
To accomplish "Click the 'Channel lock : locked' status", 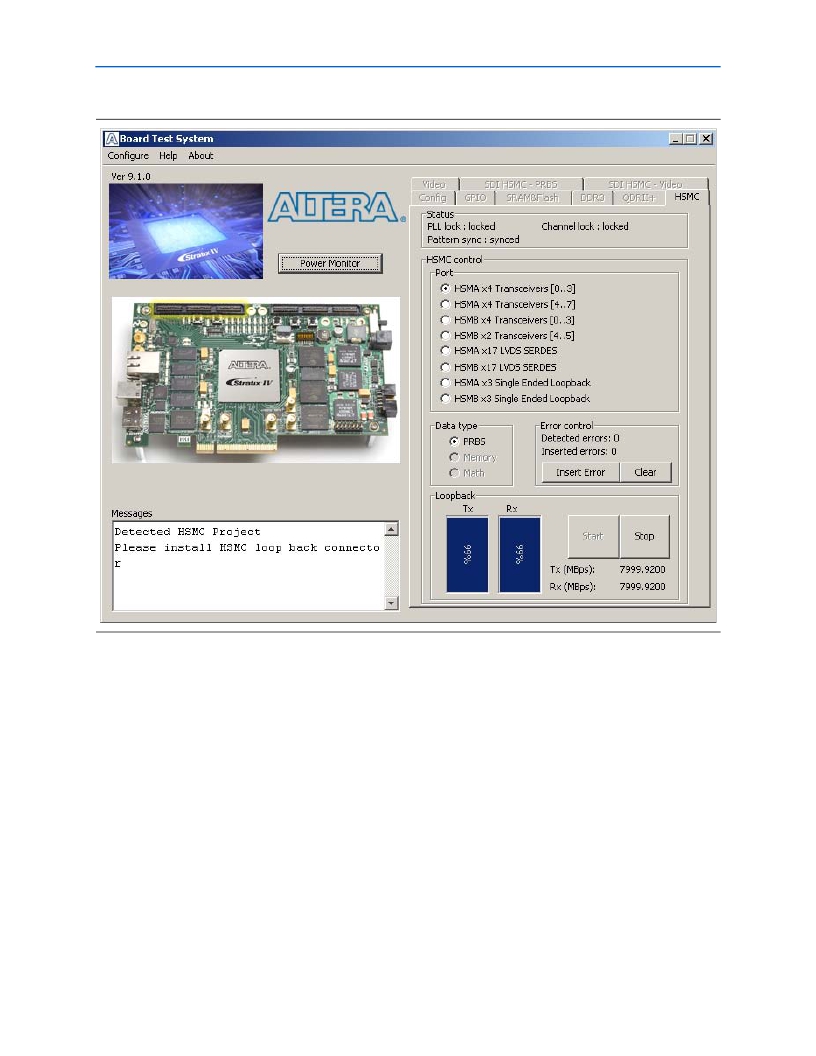I will click(585, 226).
